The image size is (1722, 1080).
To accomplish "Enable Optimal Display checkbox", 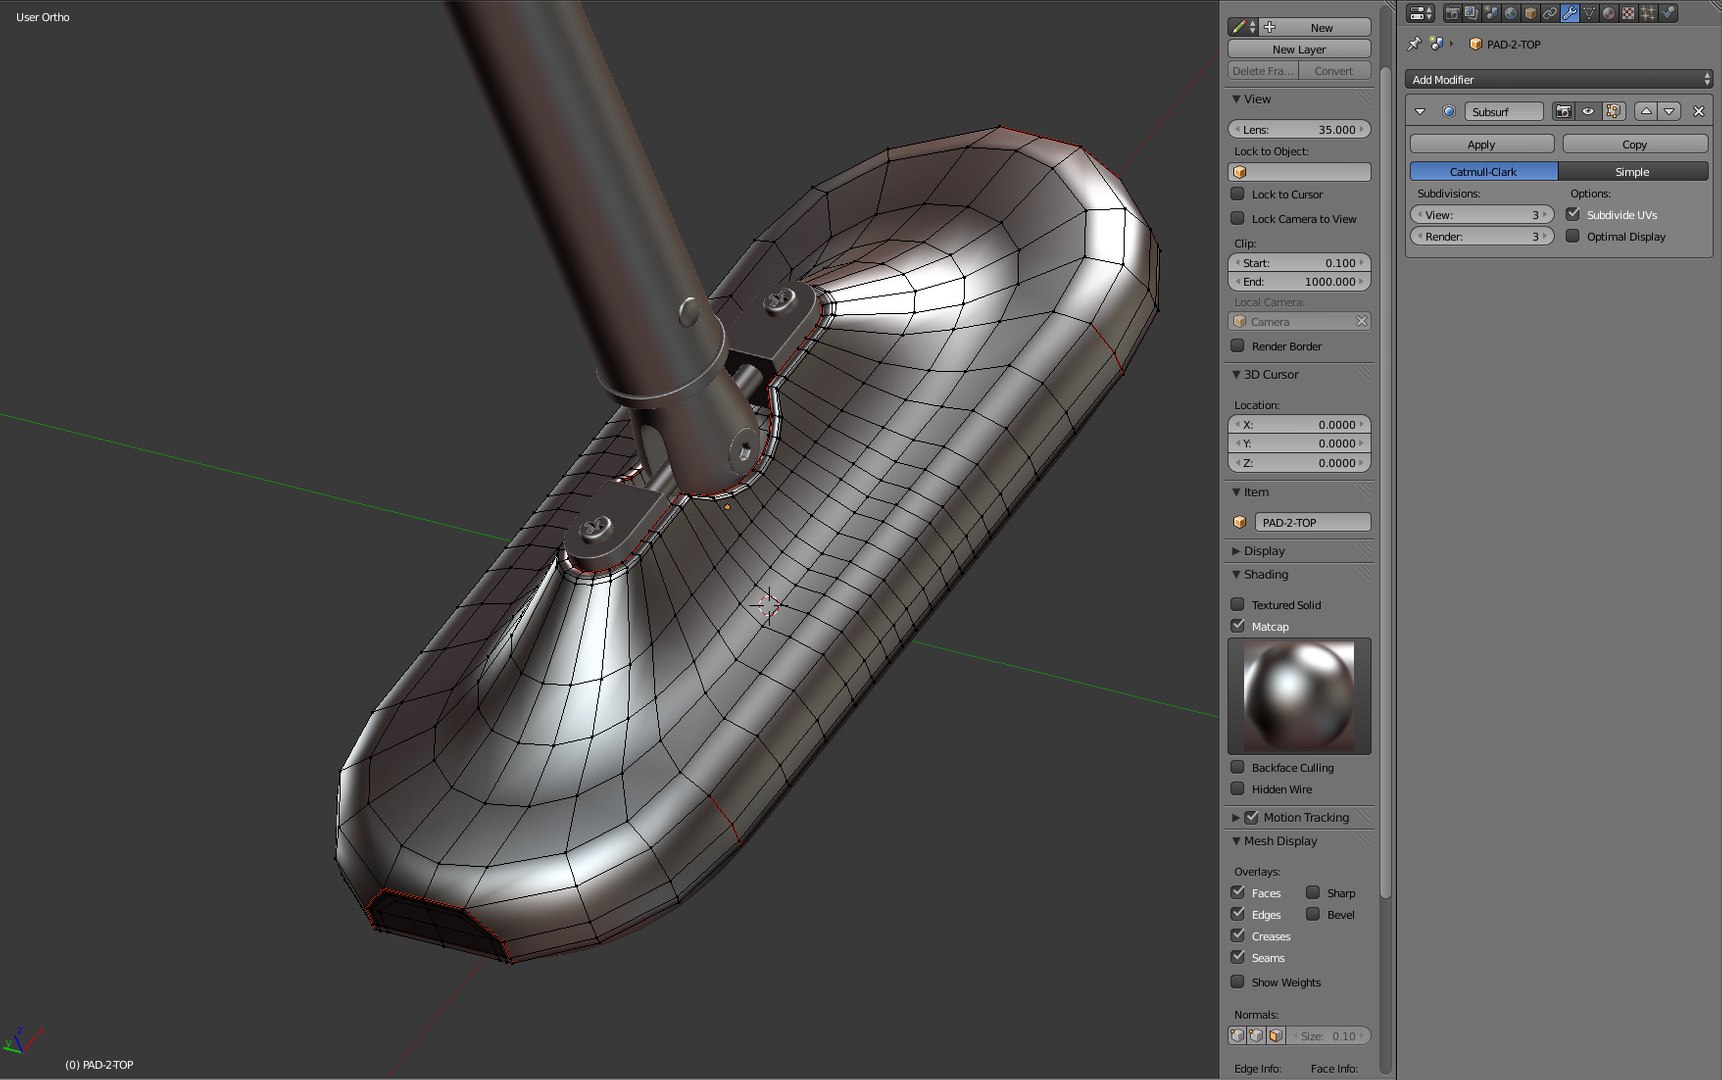I will tap(1573, 236).
